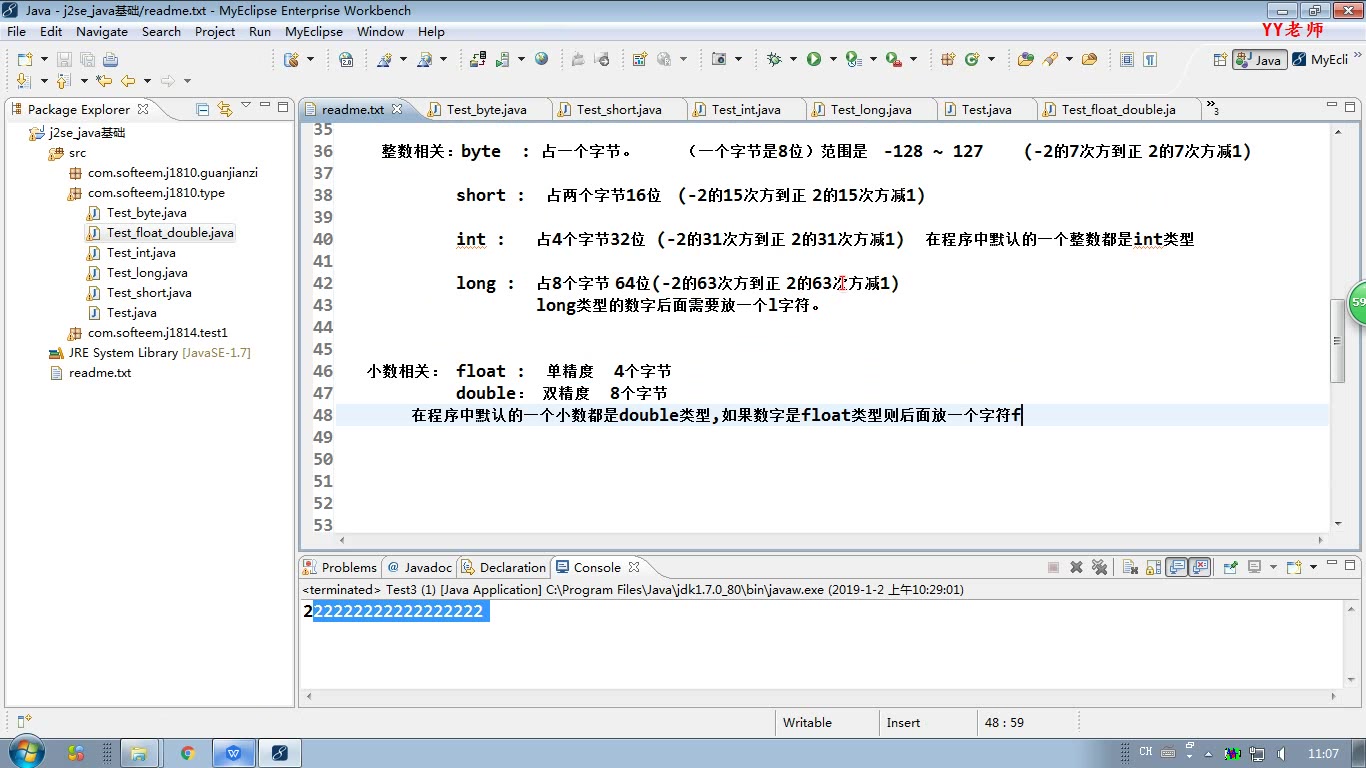Run the application using the green Run icon

pos(815,59)
